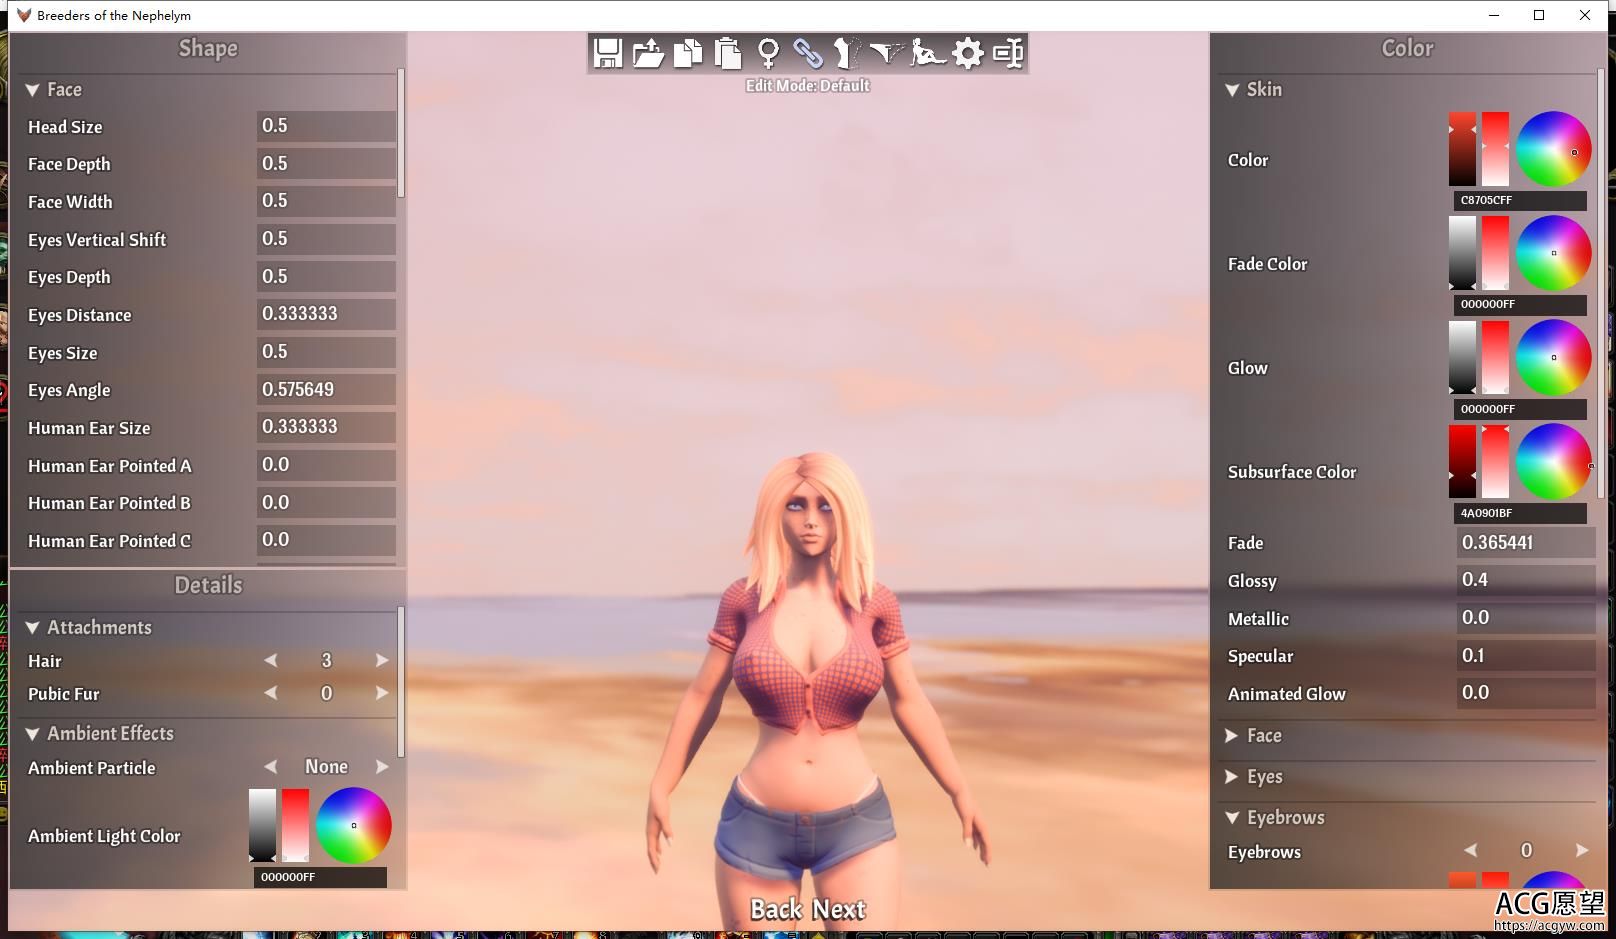Click the Eyebrows left arrow
This screenshot has height=939, width=1616.
click(x=1470, y=850)
